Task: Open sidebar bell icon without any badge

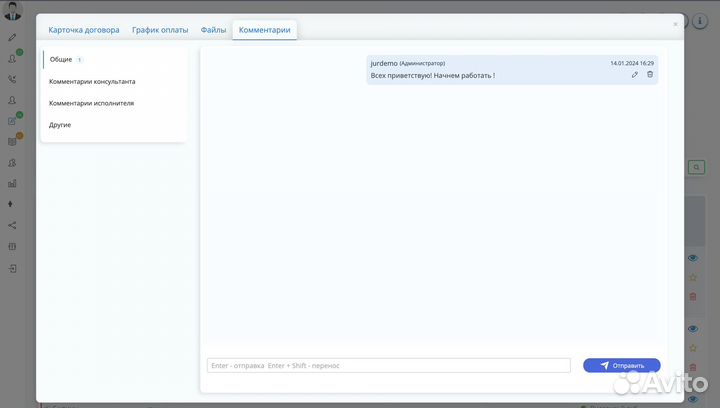Action: [12, 100]
